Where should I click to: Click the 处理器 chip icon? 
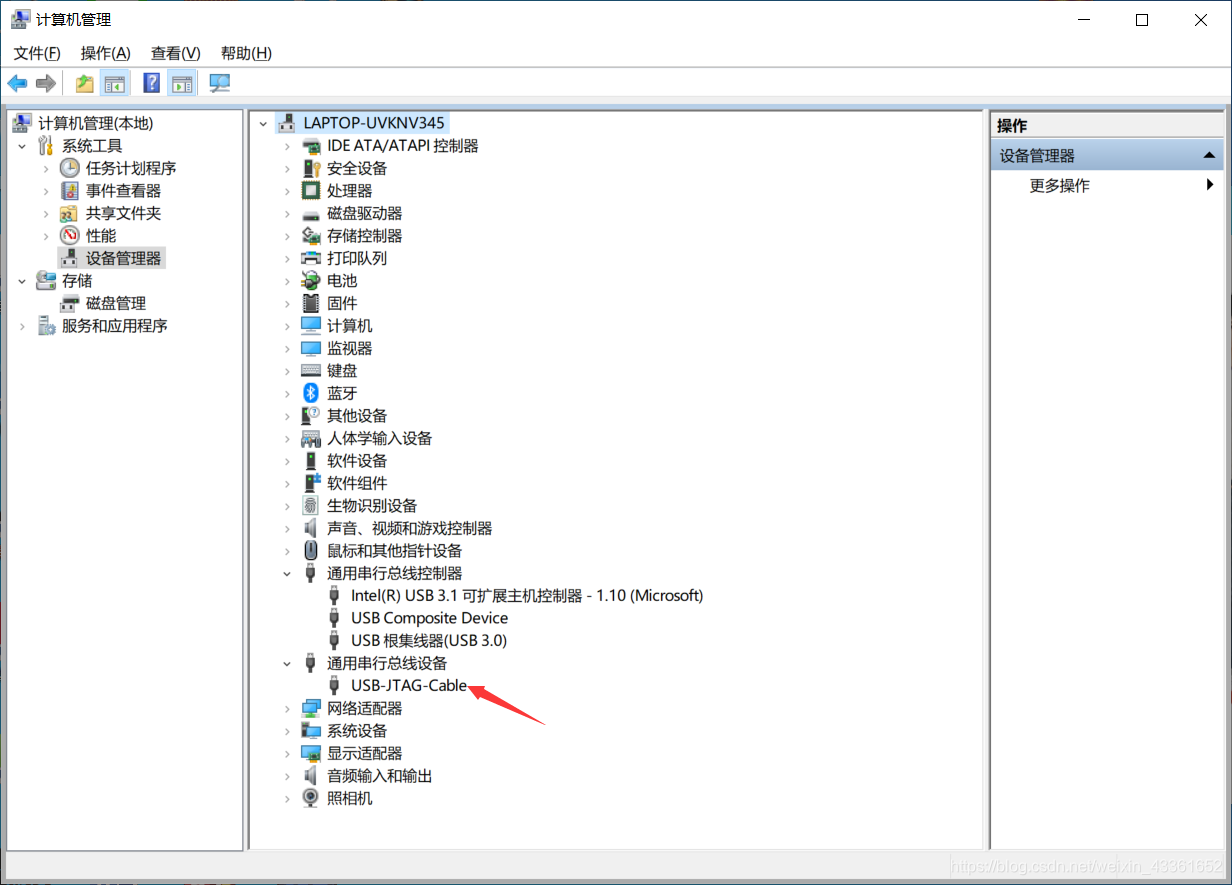pyautogui.click(x=311, y=190)
